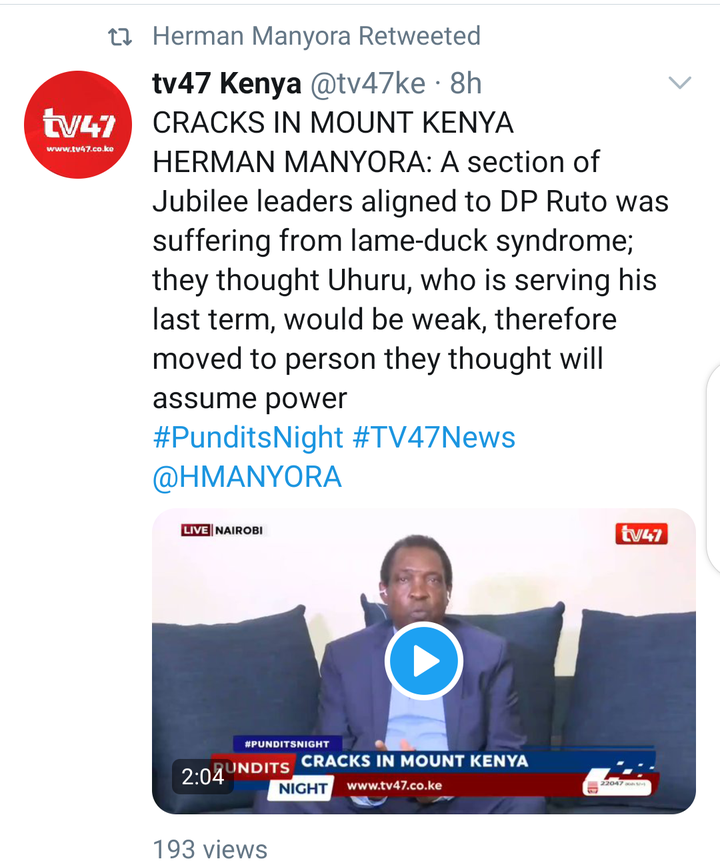Click the CRACKS IN MOUNT KENYA video banner
The height and width of the screenshot is (863, 720).
(414, 761)
